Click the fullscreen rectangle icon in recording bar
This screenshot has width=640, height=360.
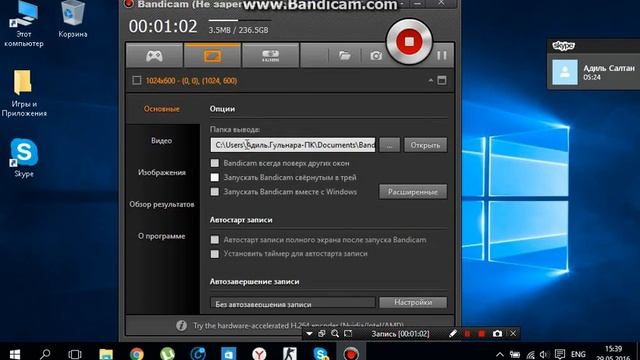coord(348,334)
